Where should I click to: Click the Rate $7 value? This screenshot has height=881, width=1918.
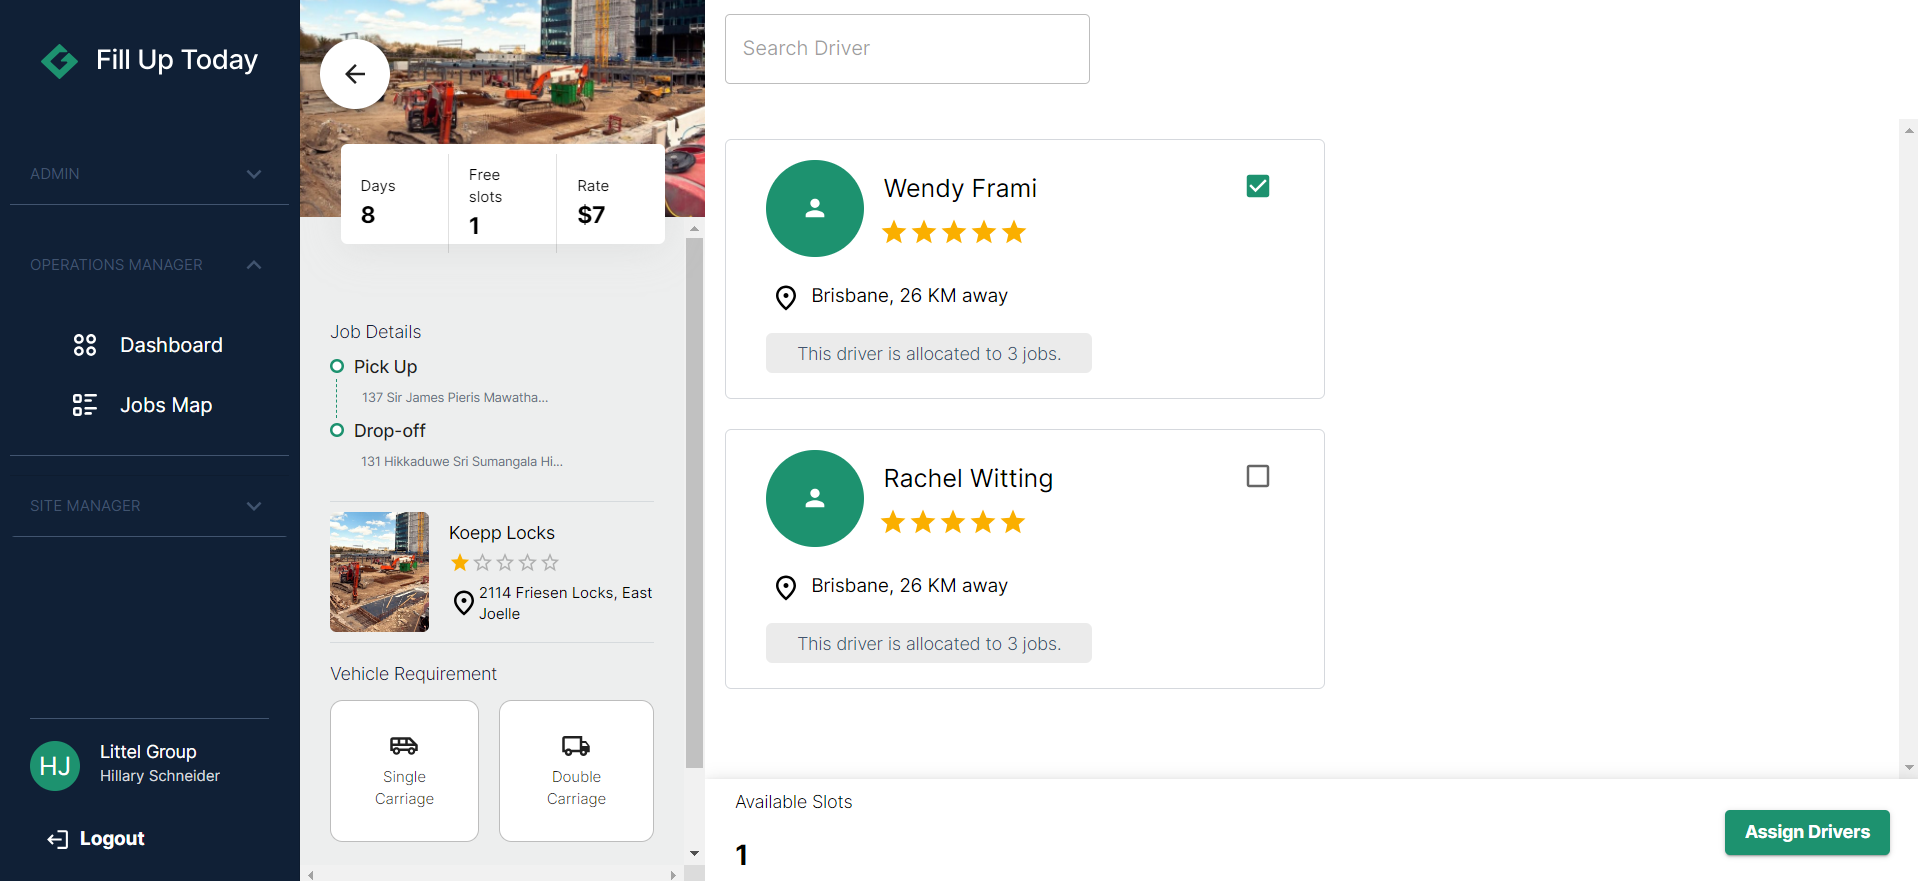tap(591, 215)
